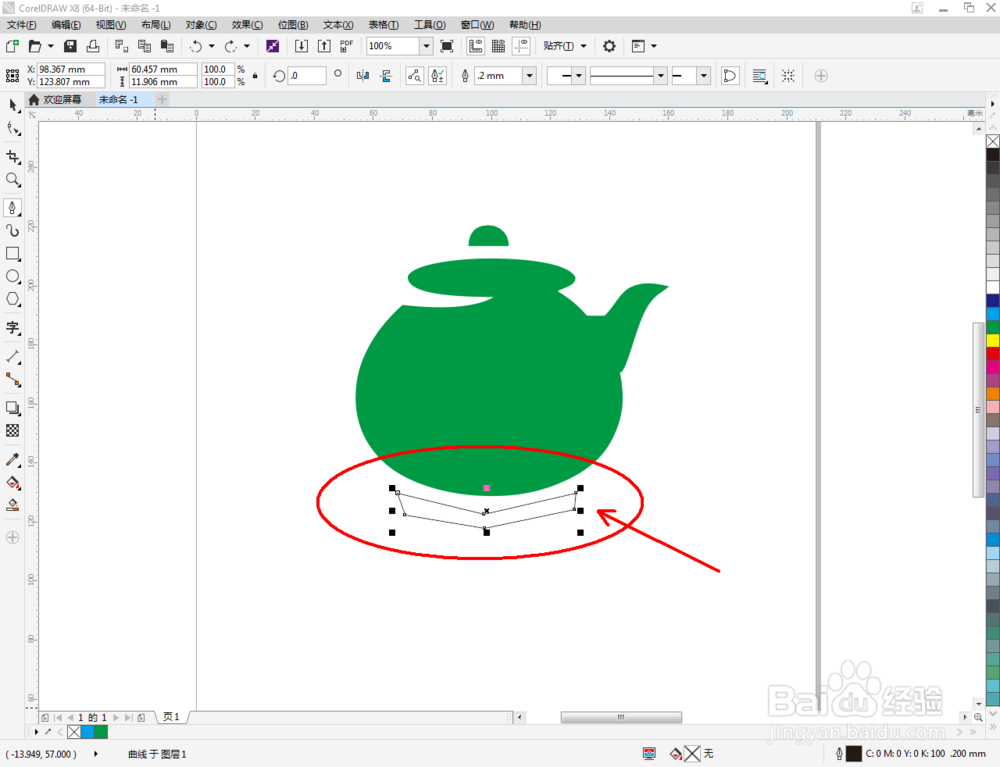Pick the green palette swatch
The width and height of the screenshot is (1000, 767).
[993, 327]
